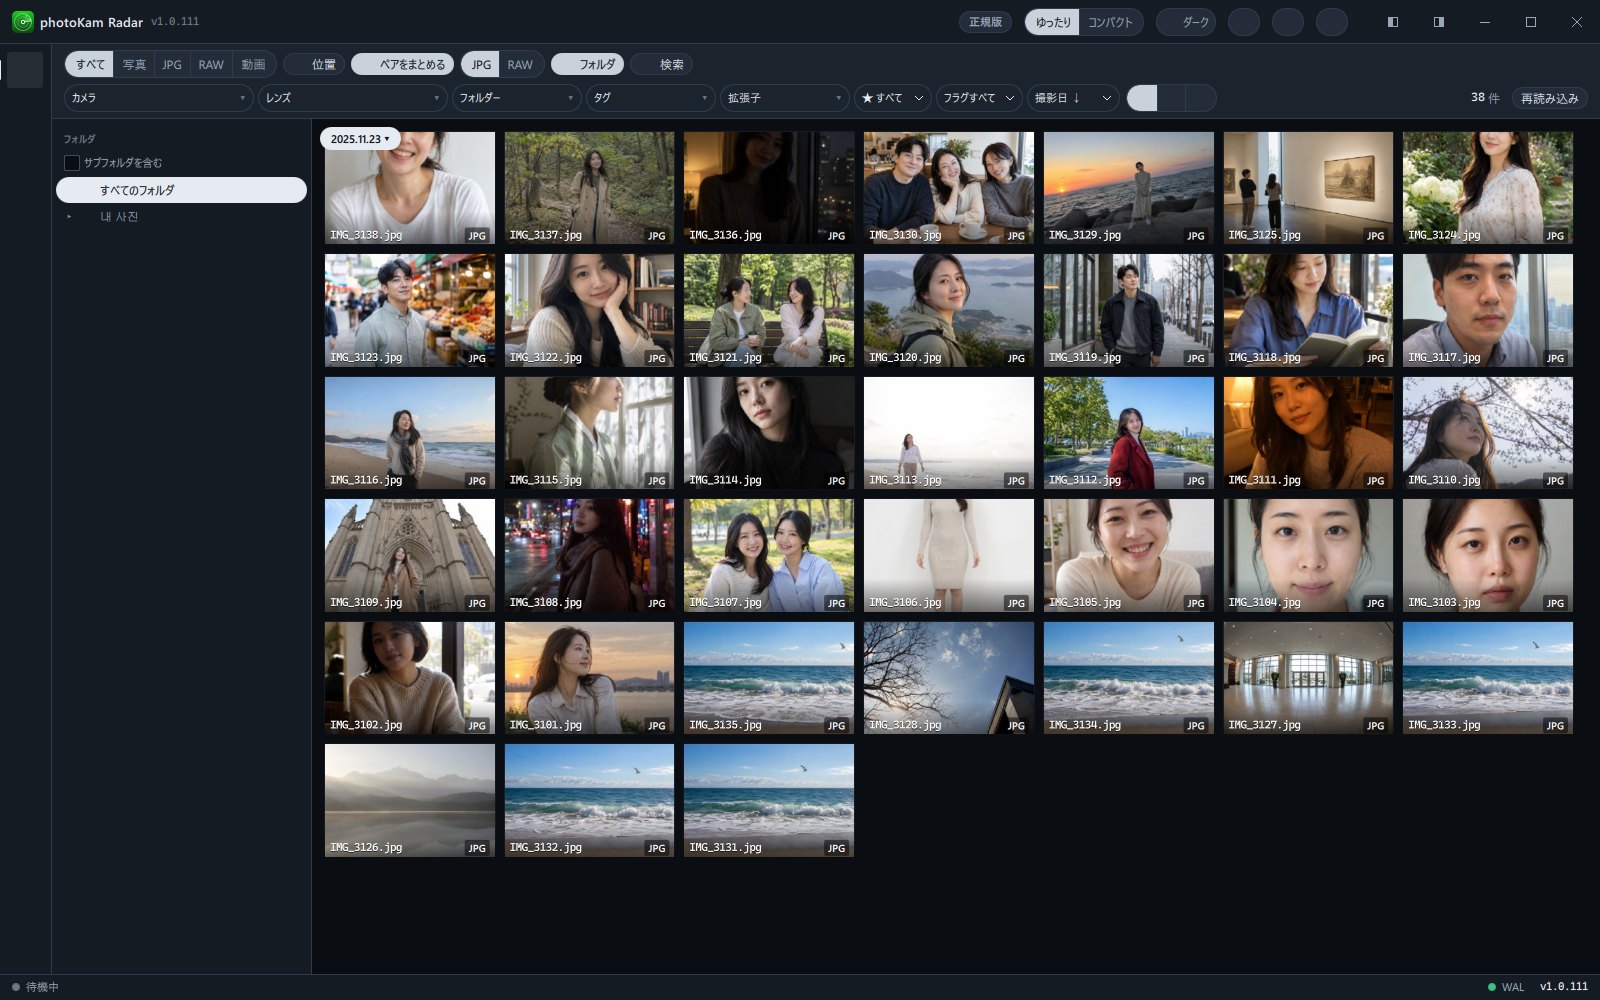This screenshot has height=1000, width=1600.
Task: Click the 再読み込み reload button
Action: [x=1549, y=98]
